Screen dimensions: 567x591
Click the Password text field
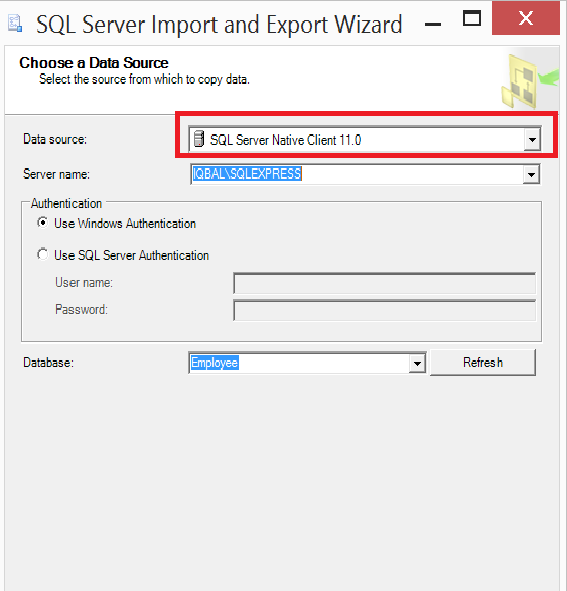coord(384,310)
